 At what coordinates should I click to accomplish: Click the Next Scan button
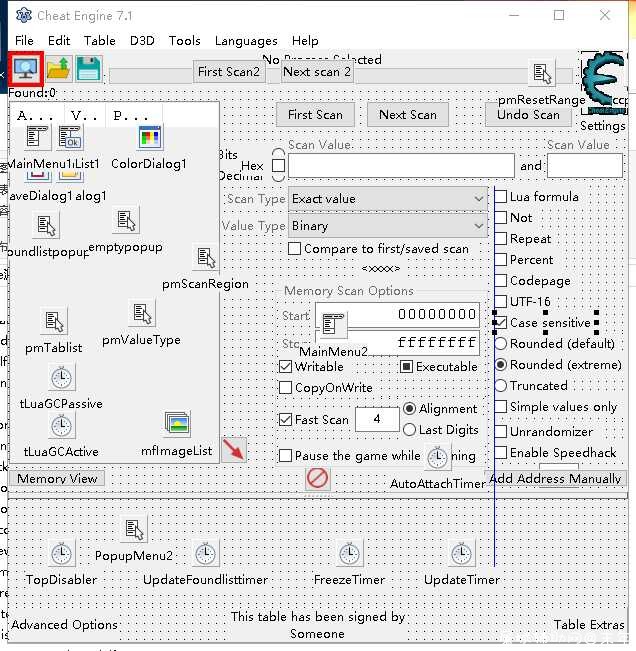pyautogui.click(x=408, y=115)
